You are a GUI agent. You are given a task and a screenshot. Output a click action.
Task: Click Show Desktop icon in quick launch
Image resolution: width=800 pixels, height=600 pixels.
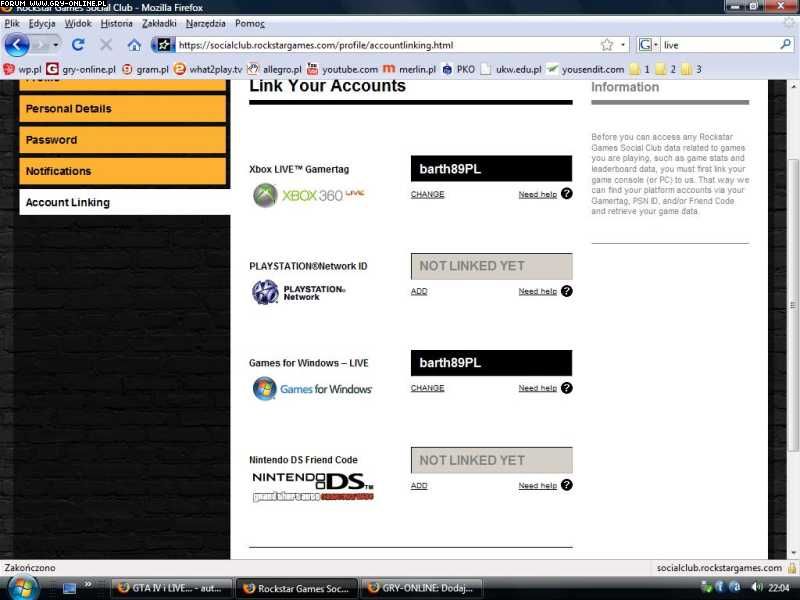click(69, 588)
